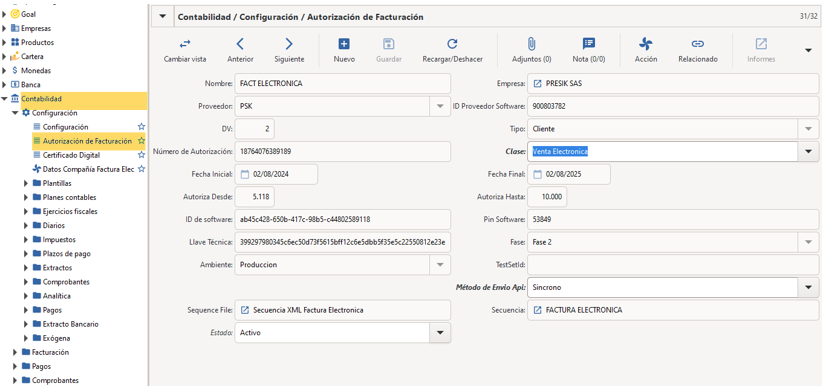Open the Acción menu icon
Viewport: 822px width, 389px height.
(x=645, y=44)
